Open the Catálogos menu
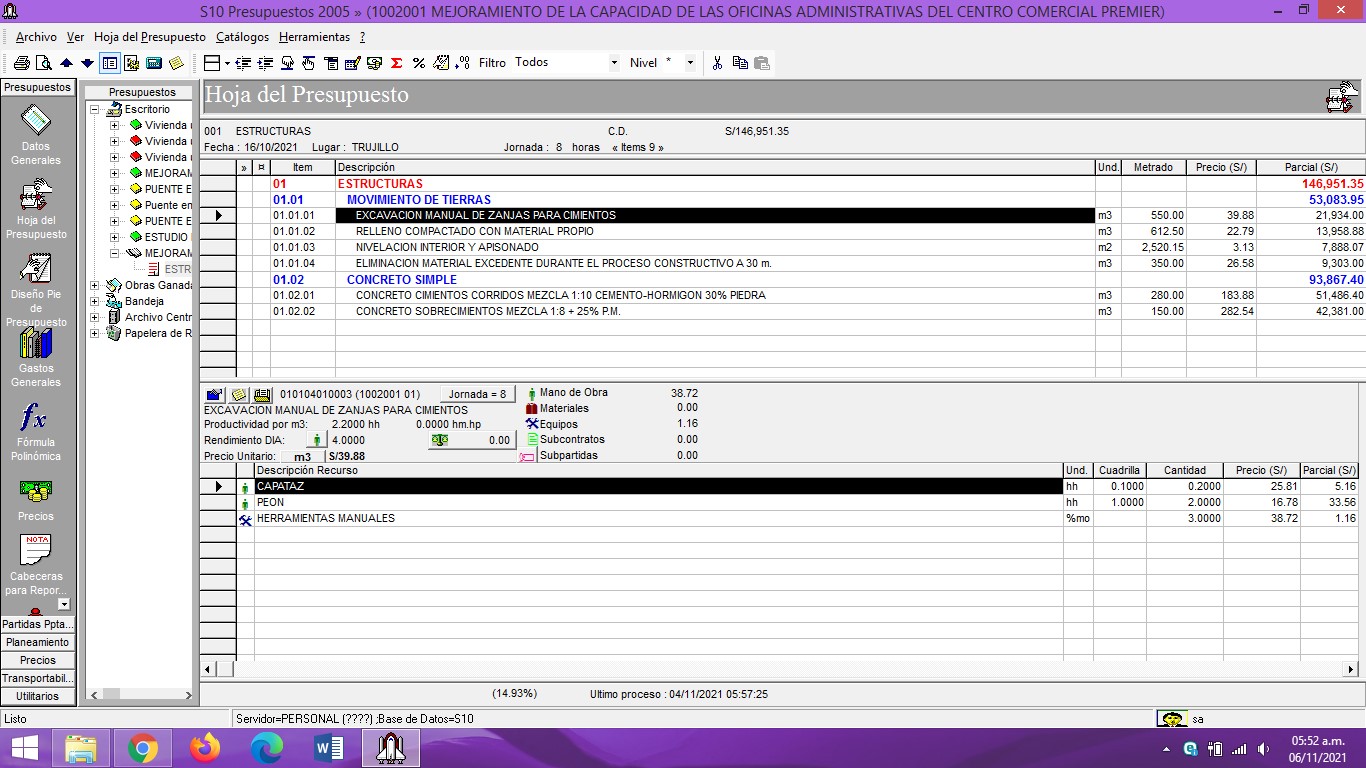The height and width of the screenshot is (768, 1366). coord(242,37)
